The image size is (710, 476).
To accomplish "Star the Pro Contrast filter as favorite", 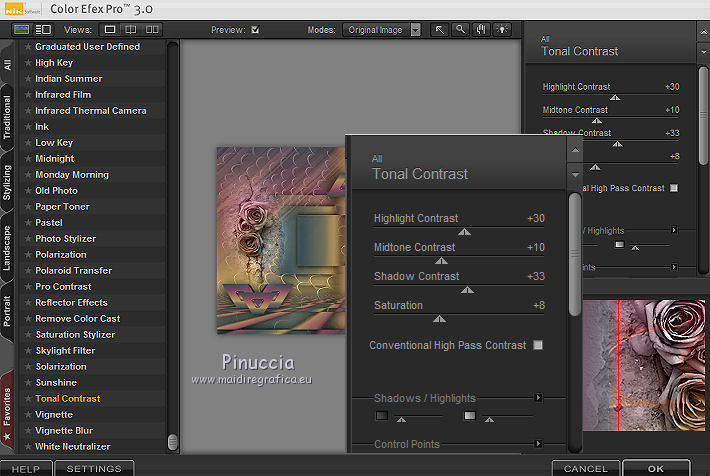I will [28, 287].
